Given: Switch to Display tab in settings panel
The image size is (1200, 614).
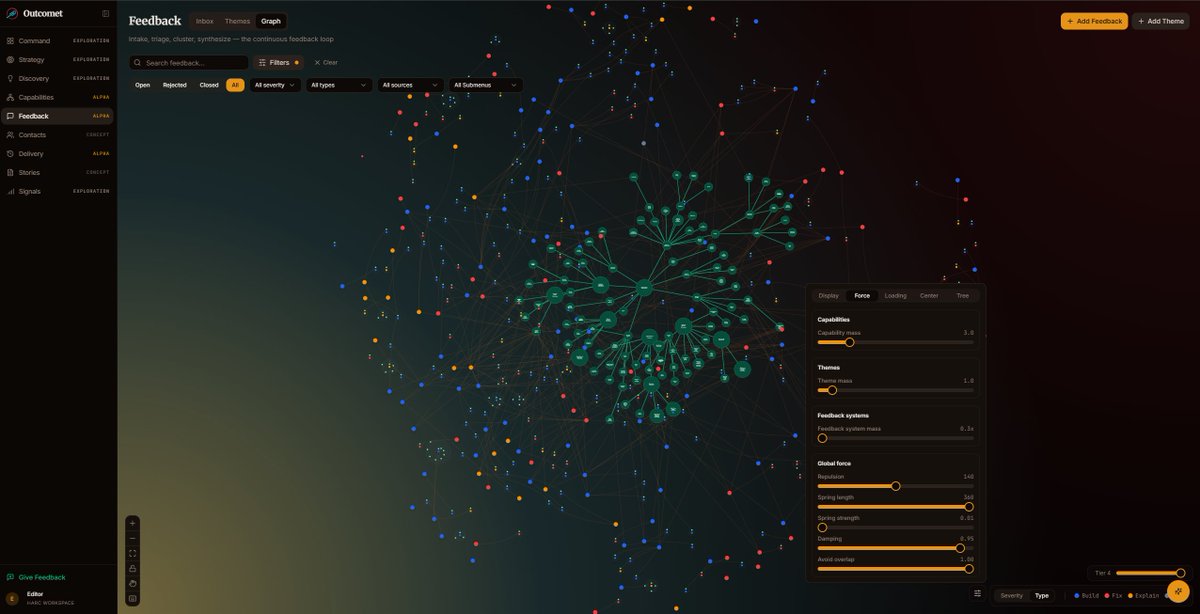Looking at the screenshot, I should click(829, 295).
